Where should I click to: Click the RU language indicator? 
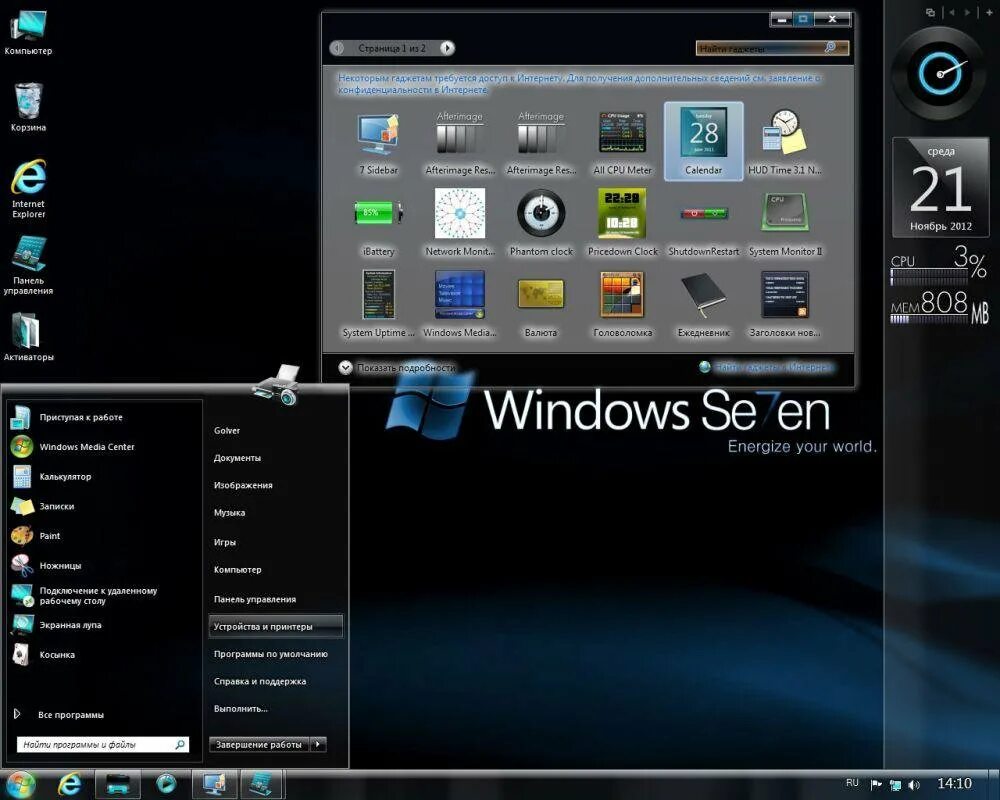tap(852, 783)
